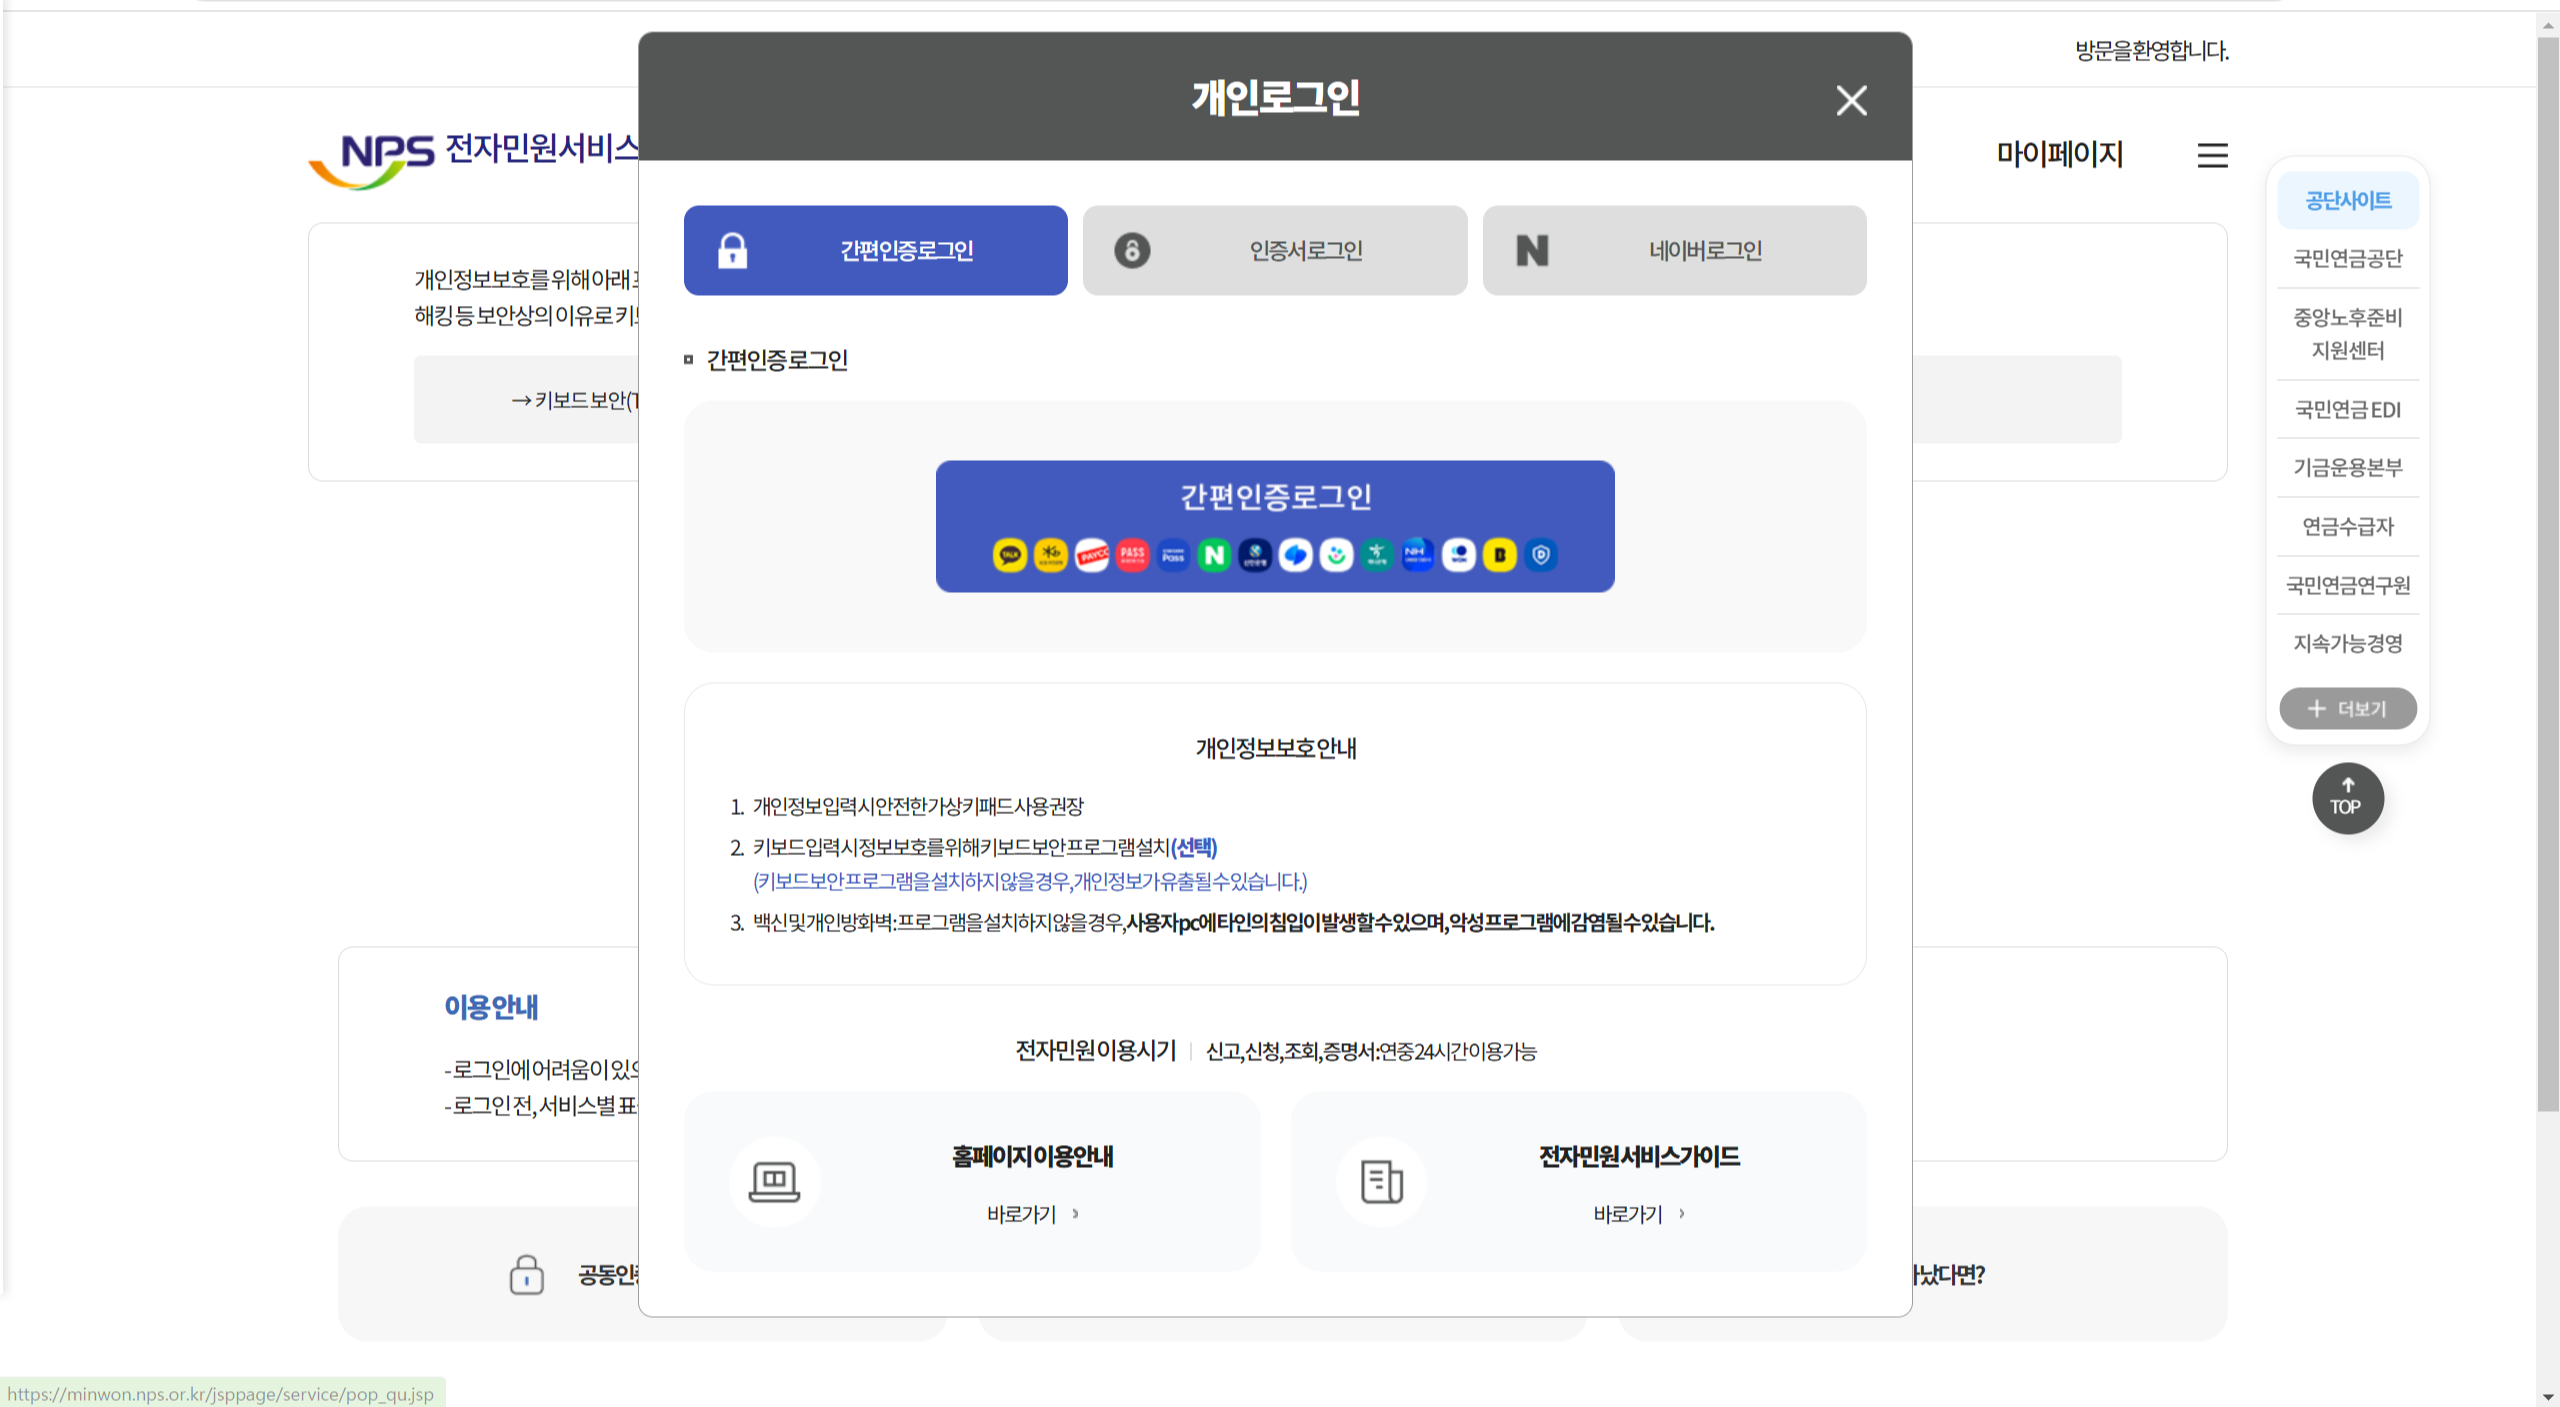This screenshot has width=2560, height=1407.
Task: Choose the PASS authentication icon
Action: click(x=1133, y=556)
